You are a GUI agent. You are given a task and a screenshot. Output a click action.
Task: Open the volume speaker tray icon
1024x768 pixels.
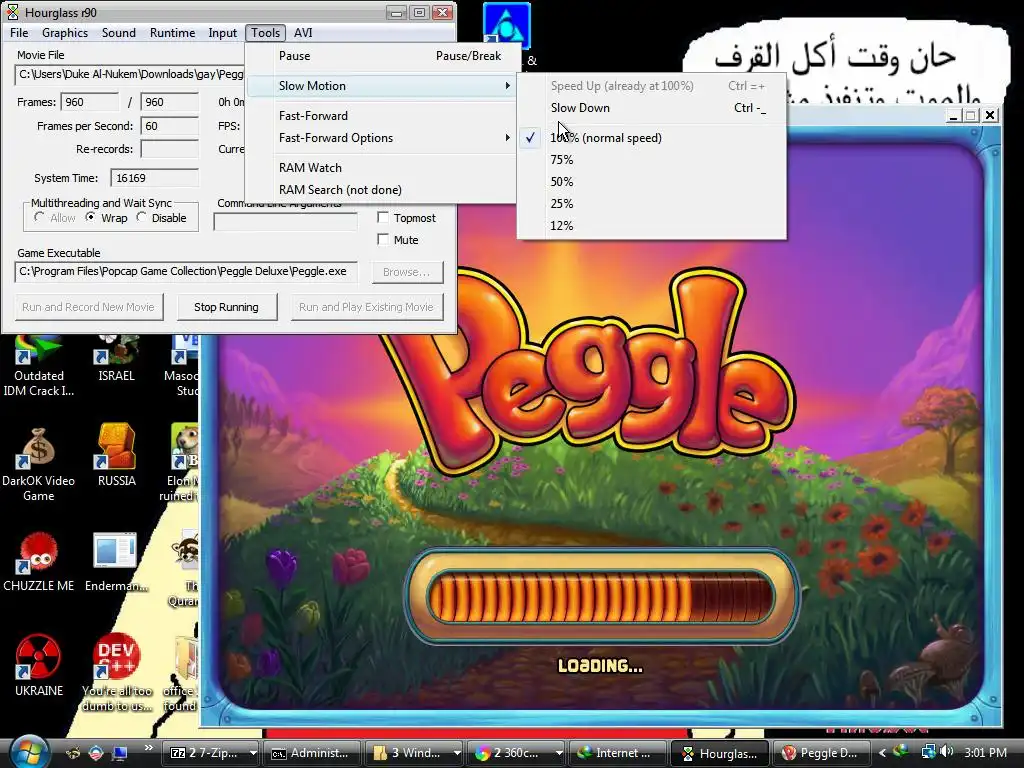point(947,752)
